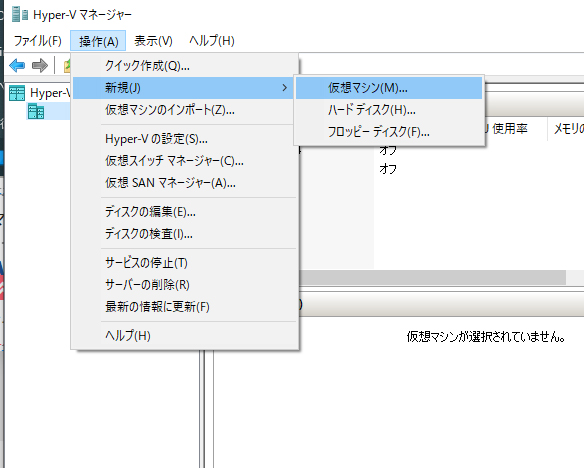This screenshot has width=584, height=468.
Task: Select the Hyper-V Manager root node icon
Action: [17, 93]
